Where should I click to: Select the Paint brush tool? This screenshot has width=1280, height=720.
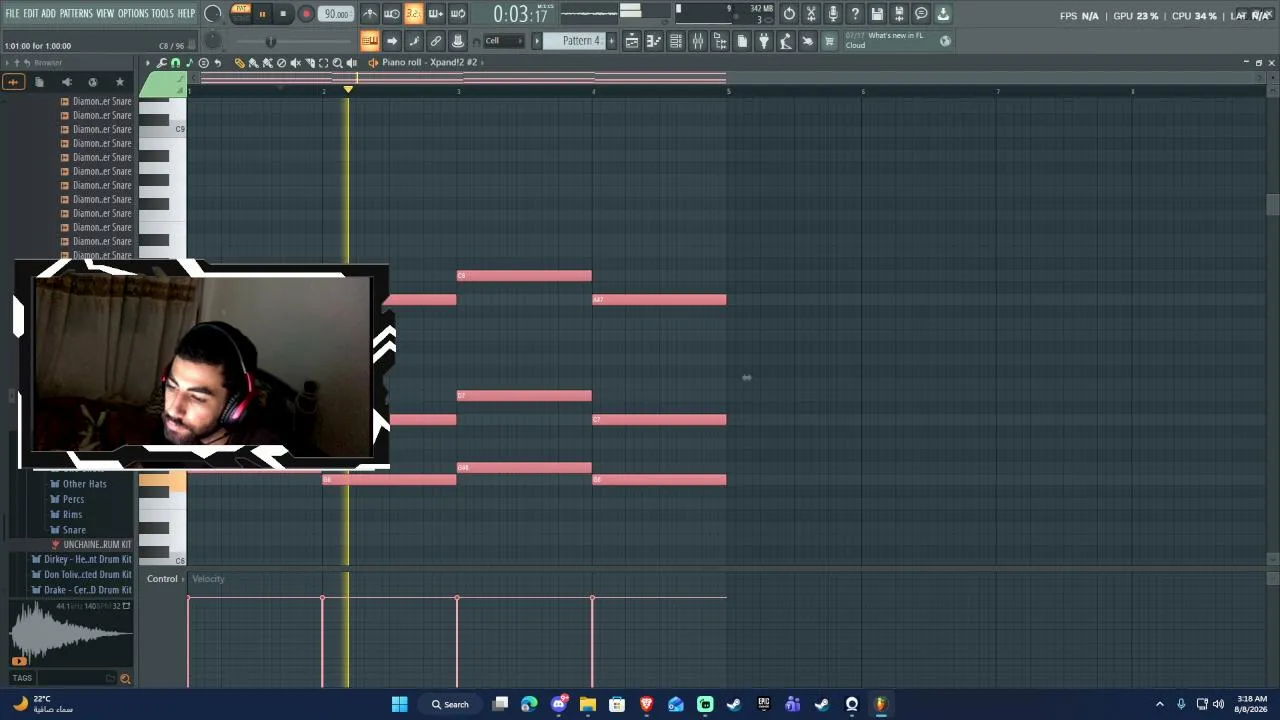[254, 63]
